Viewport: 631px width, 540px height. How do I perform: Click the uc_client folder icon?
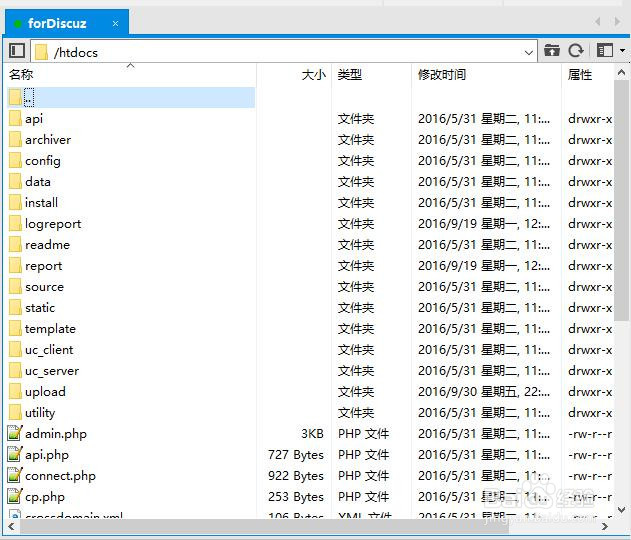click(x=15, y=350)
